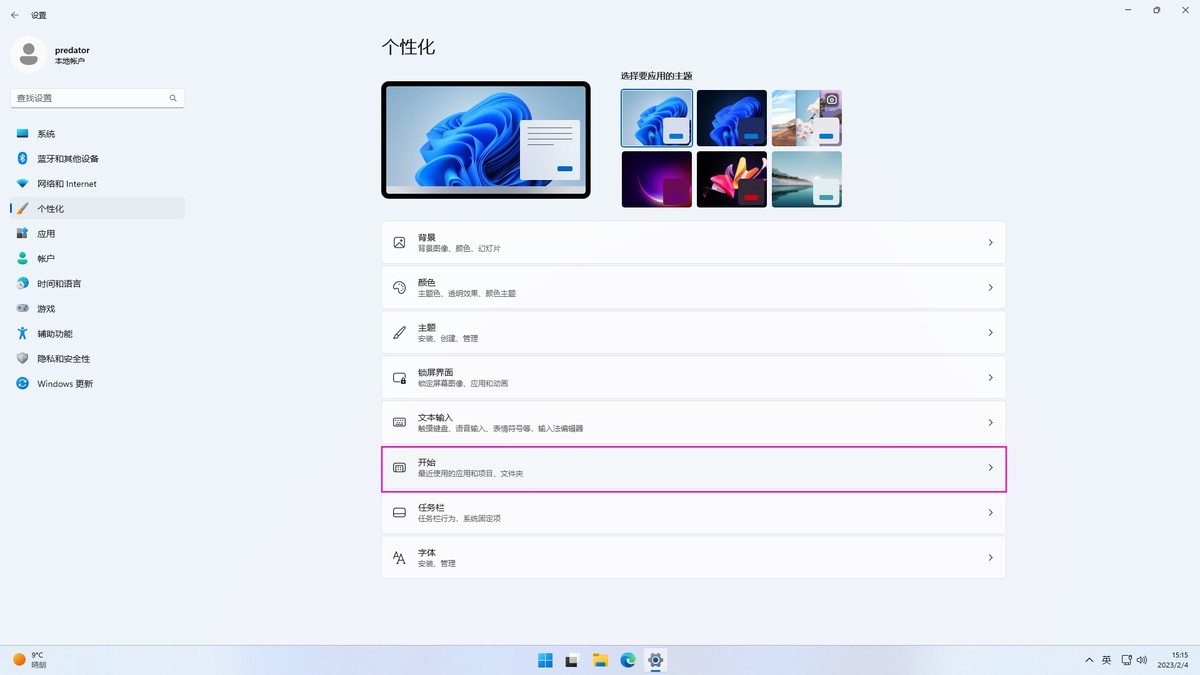Go to the 游戏 (Gaming) settings
The height and width of the screenshot is (675, 1200).
pyautogui.click(x=45, y=308)
